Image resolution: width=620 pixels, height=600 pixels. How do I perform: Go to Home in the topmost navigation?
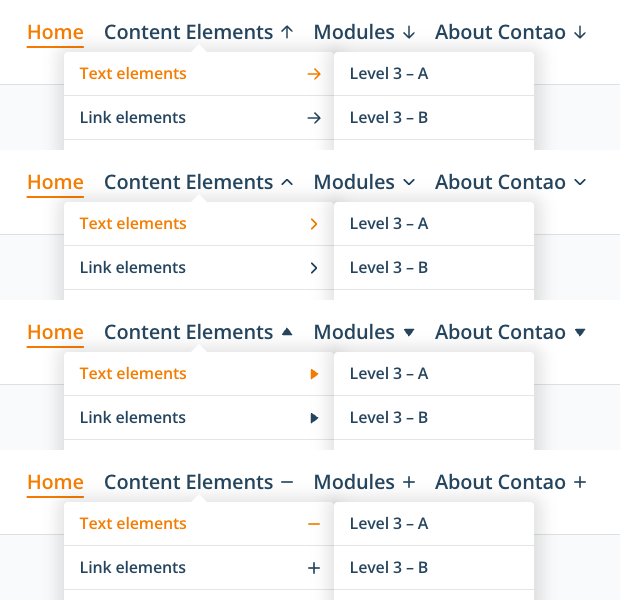click(x=55, y=32)
